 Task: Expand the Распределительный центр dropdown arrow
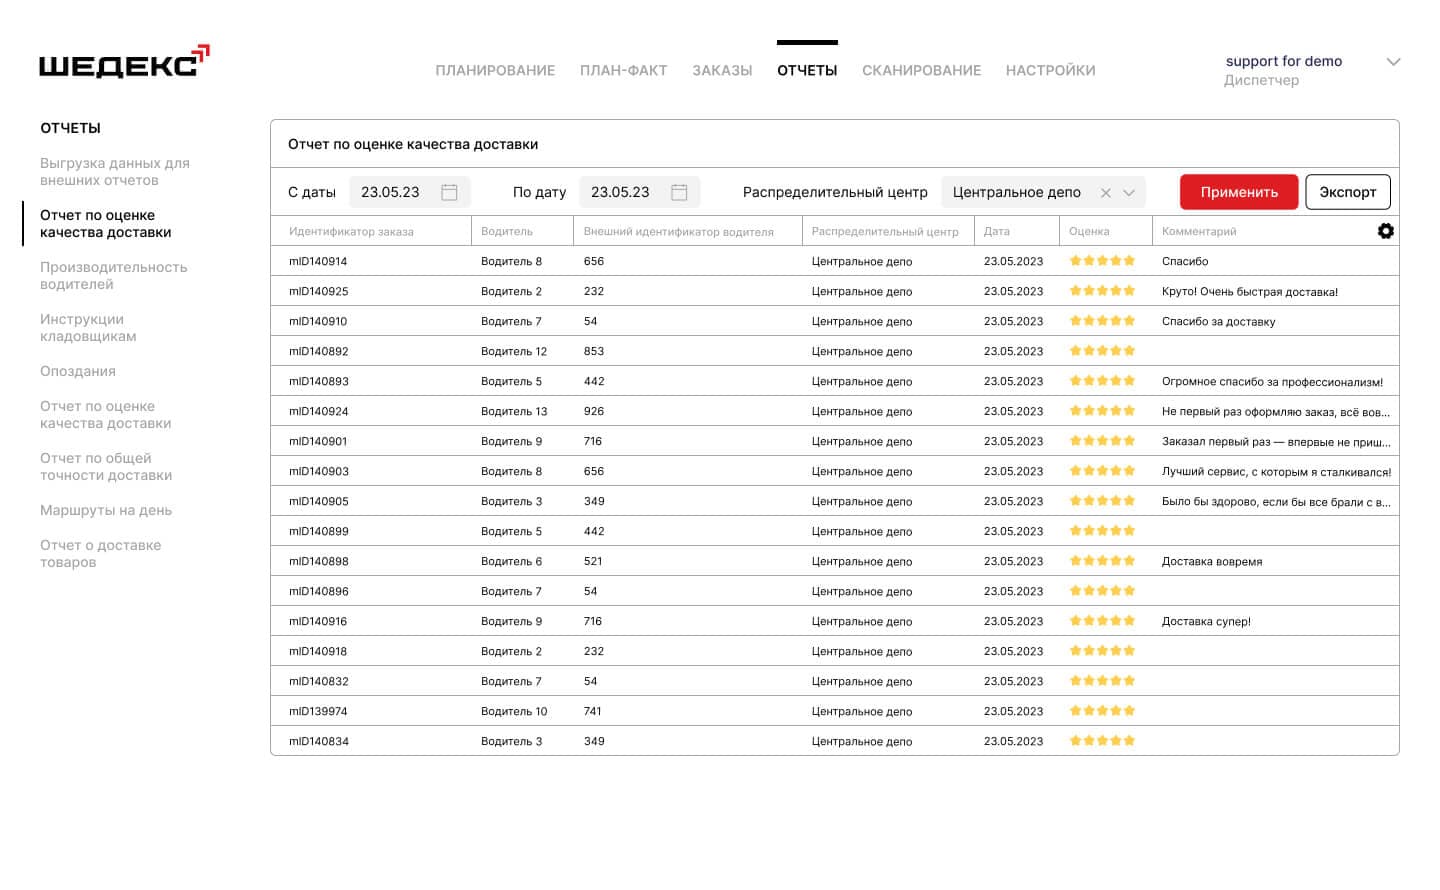1129,193
